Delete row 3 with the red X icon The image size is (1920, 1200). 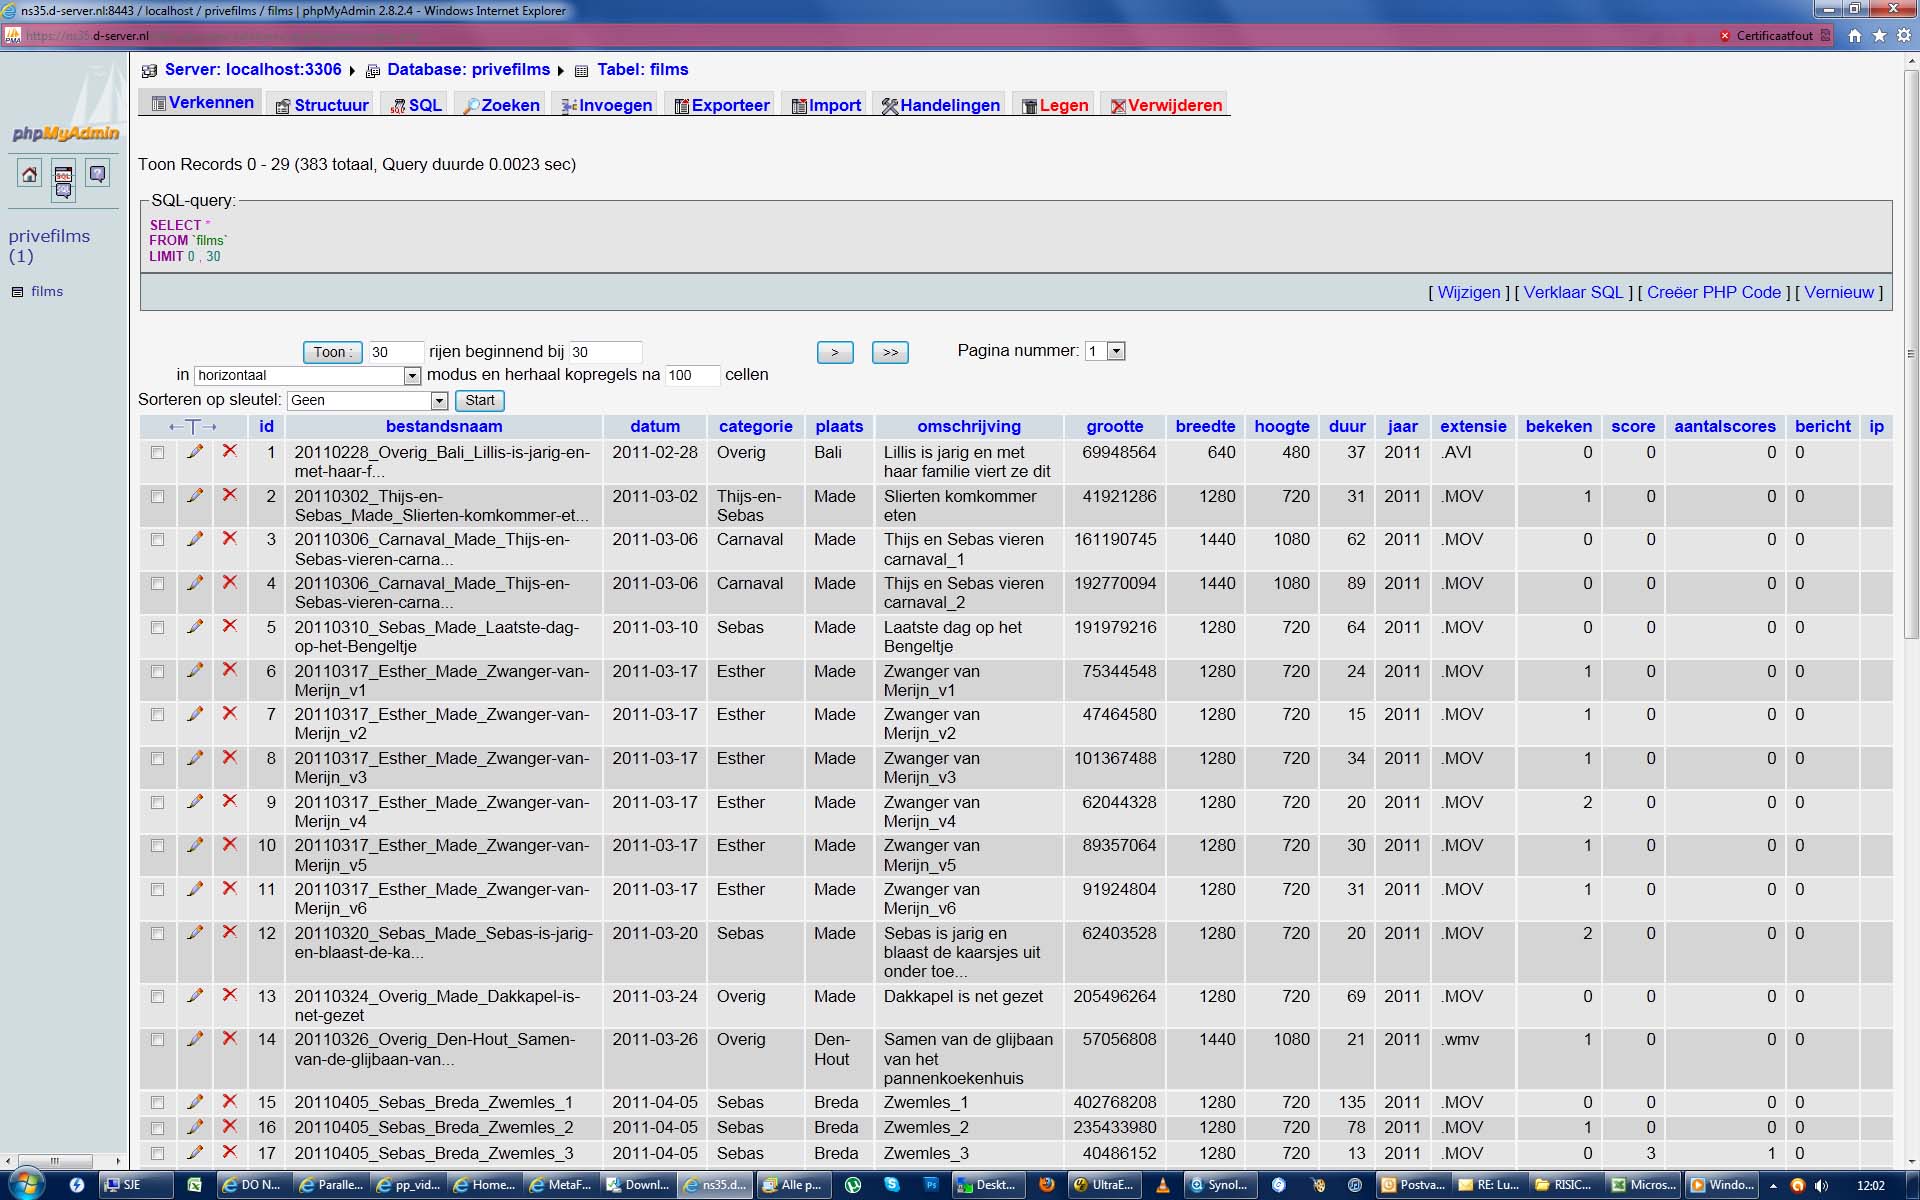(230, 539)
